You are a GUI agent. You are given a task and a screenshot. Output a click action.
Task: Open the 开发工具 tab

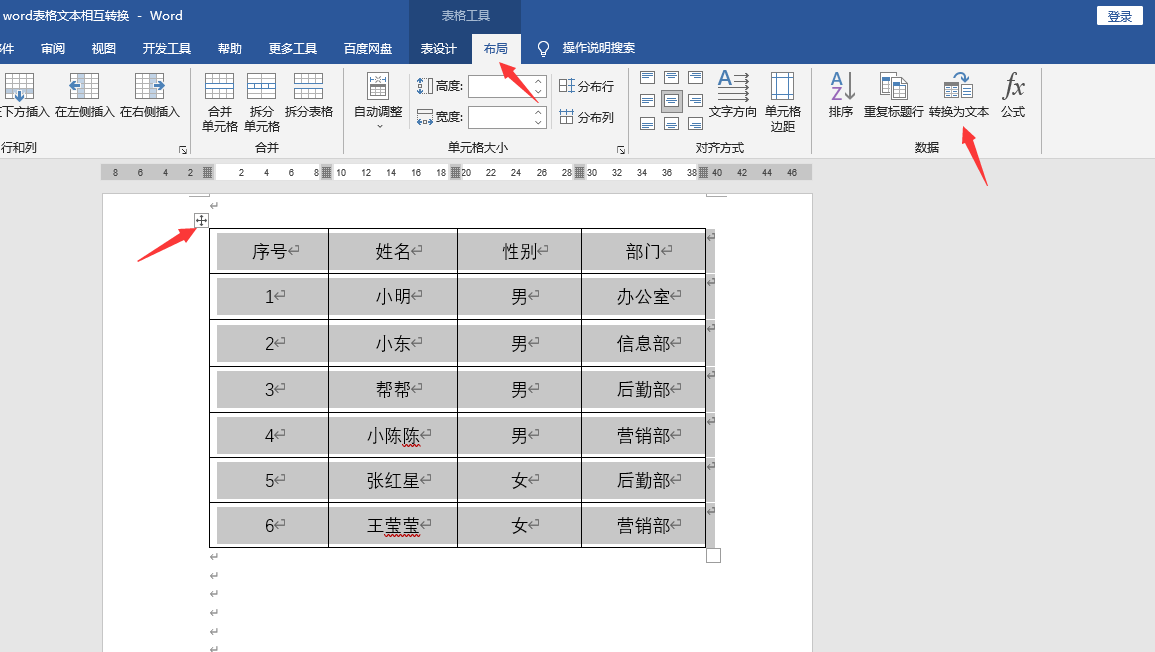pyautogui.click(x=166, y=49)
